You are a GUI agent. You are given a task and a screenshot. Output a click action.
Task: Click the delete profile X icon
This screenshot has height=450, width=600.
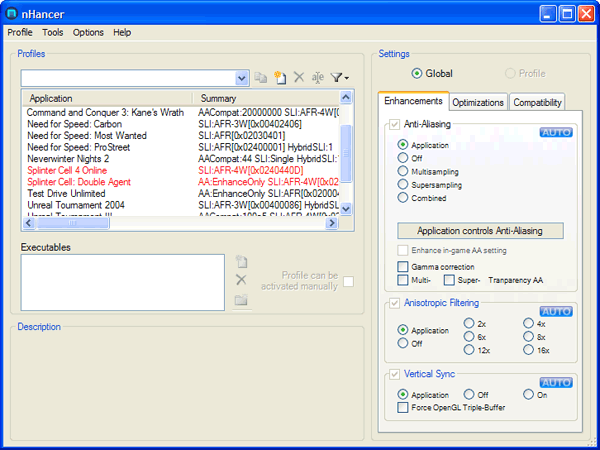(299, 77)
